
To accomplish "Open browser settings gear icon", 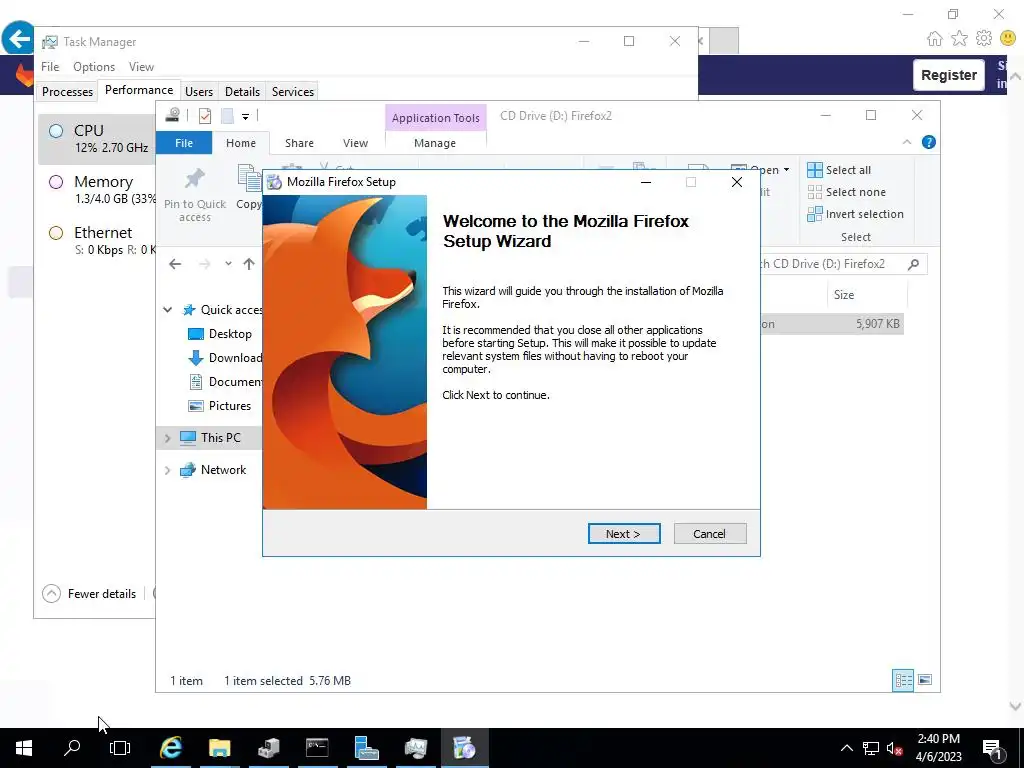I will coord(984,39).
